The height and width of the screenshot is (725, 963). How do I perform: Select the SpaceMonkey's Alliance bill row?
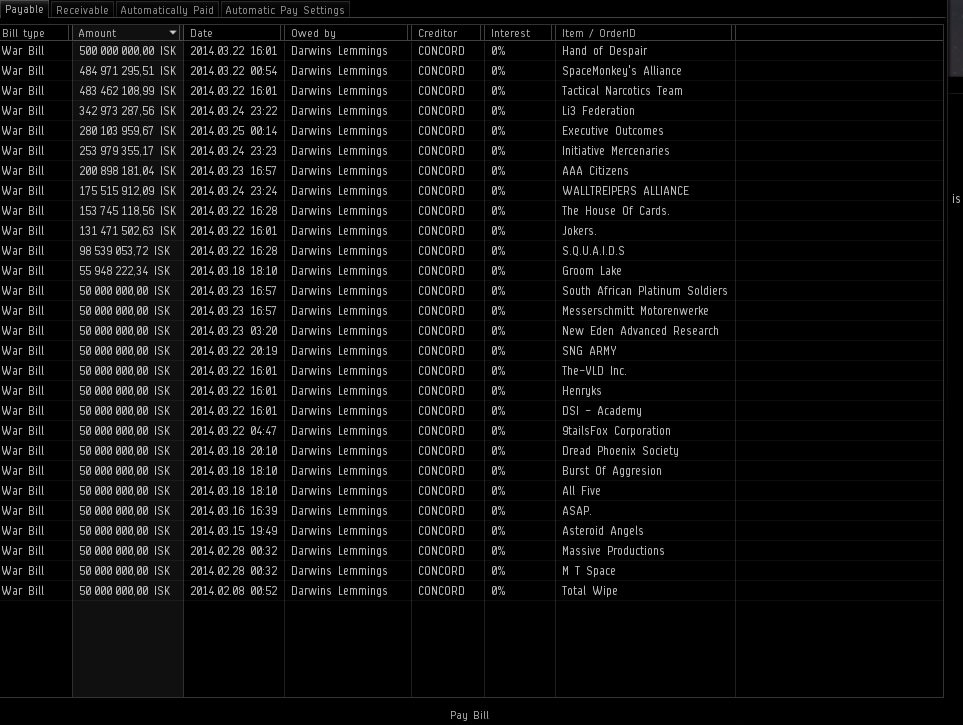[472, 71]
